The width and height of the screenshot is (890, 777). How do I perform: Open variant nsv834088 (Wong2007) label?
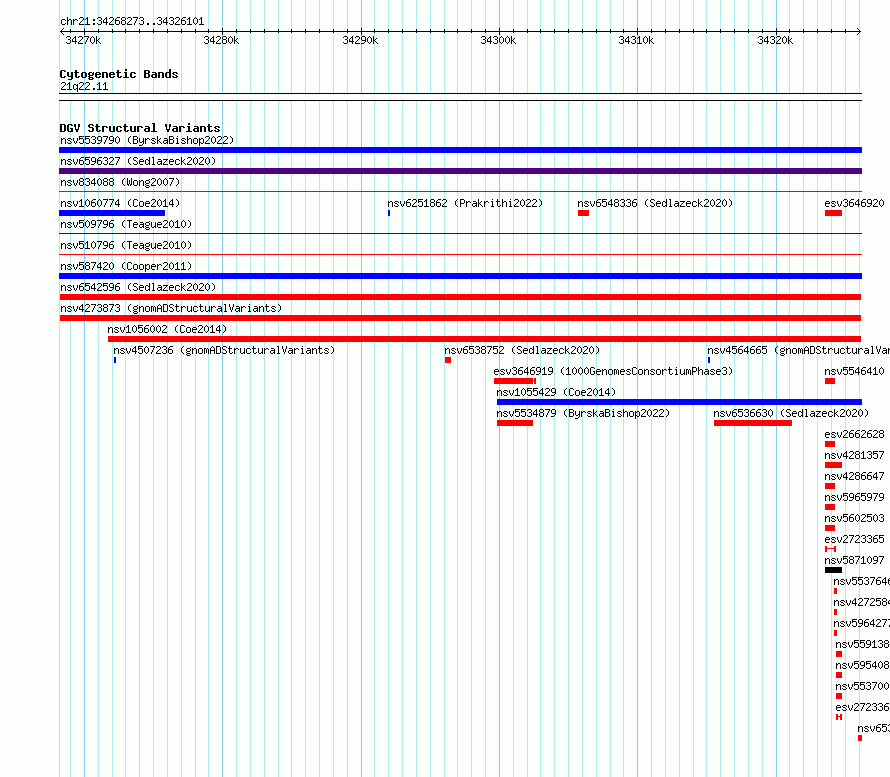[120, 182]
